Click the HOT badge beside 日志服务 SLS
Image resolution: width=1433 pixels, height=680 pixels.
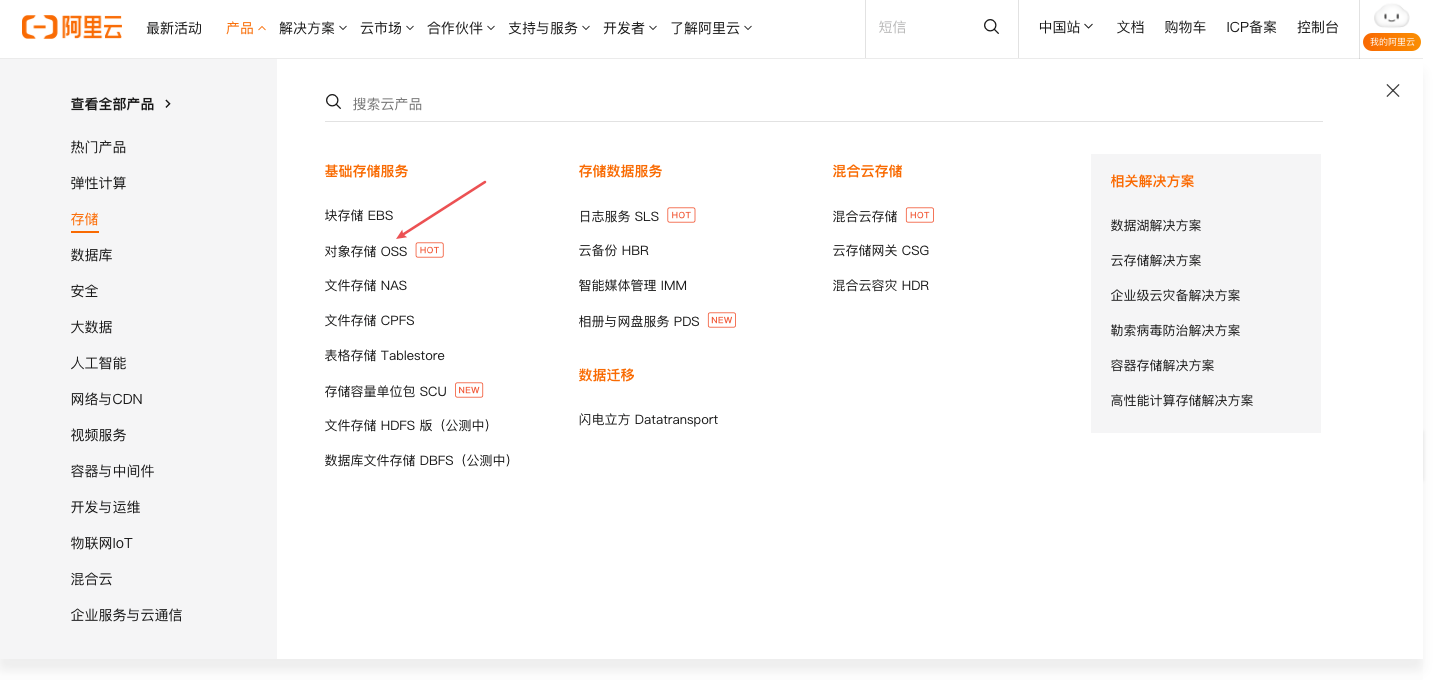680,214
